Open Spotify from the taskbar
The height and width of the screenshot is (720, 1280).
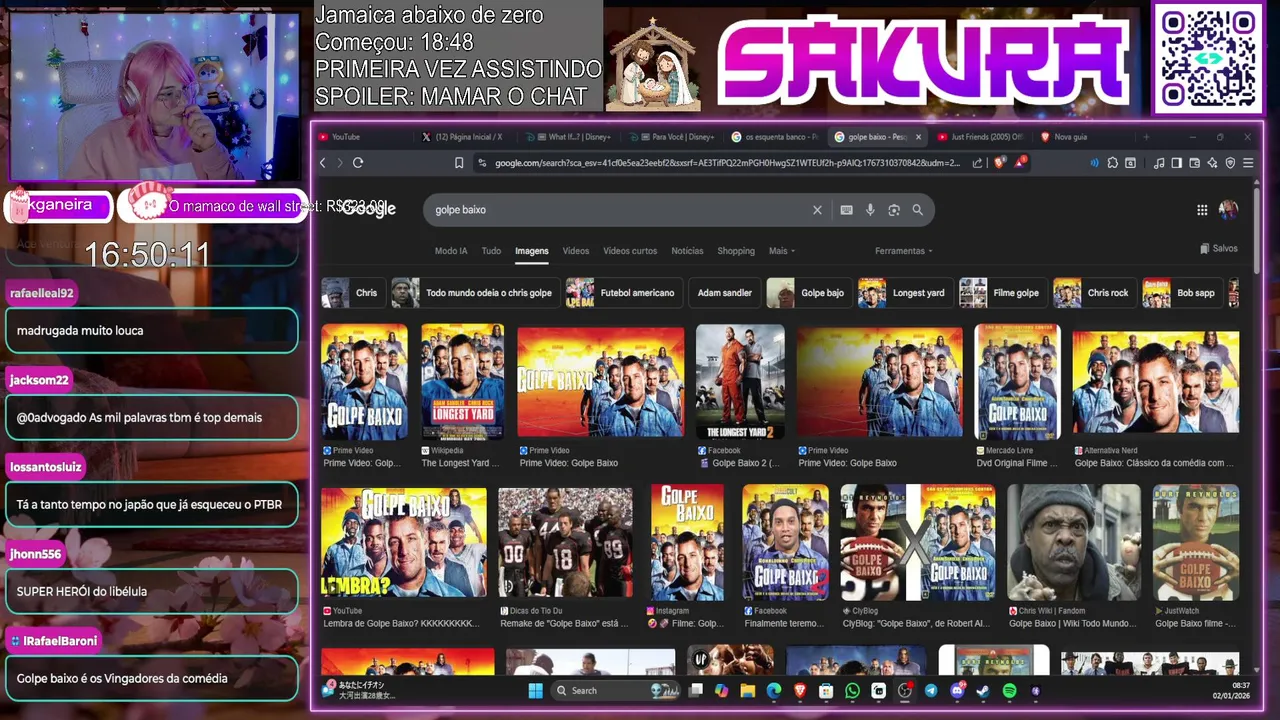tap(1009, 690)
